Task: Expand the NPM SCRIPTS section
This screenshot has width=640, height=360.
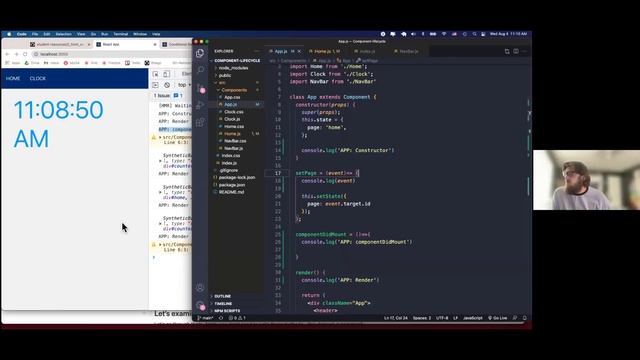Action: point(227,311)
